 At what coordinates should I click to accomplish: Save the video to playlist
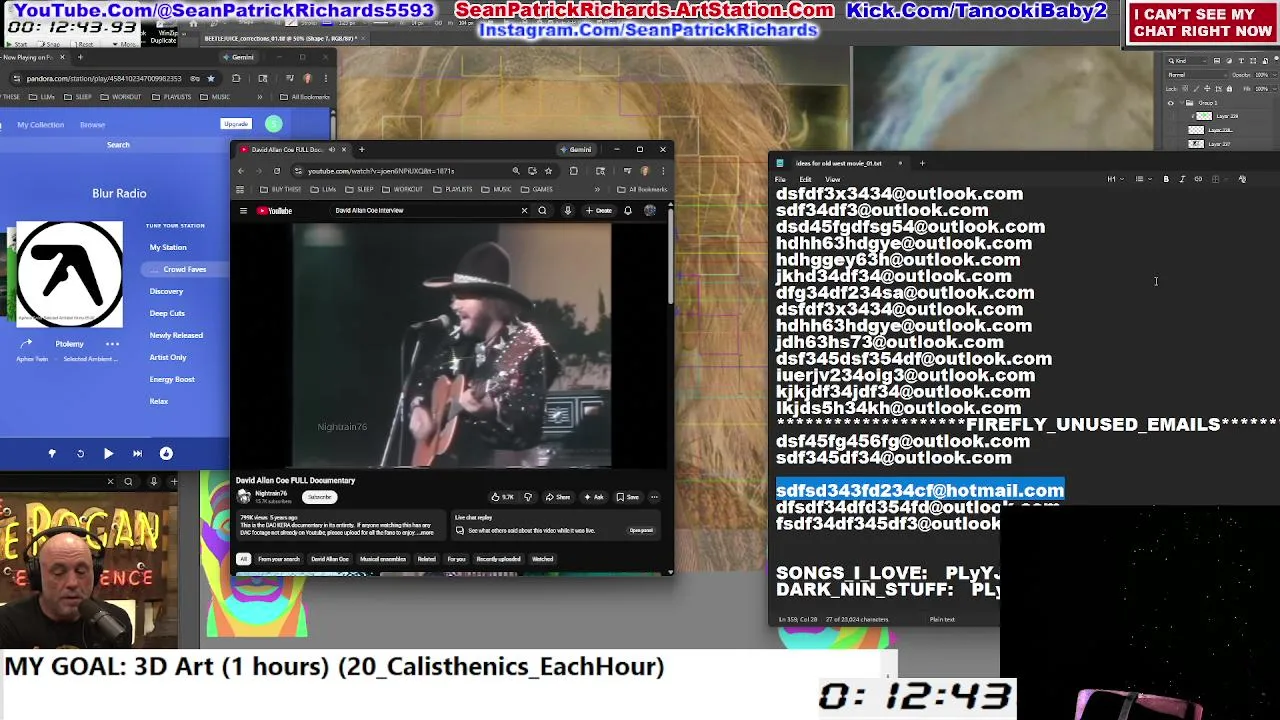pos(628,497)
